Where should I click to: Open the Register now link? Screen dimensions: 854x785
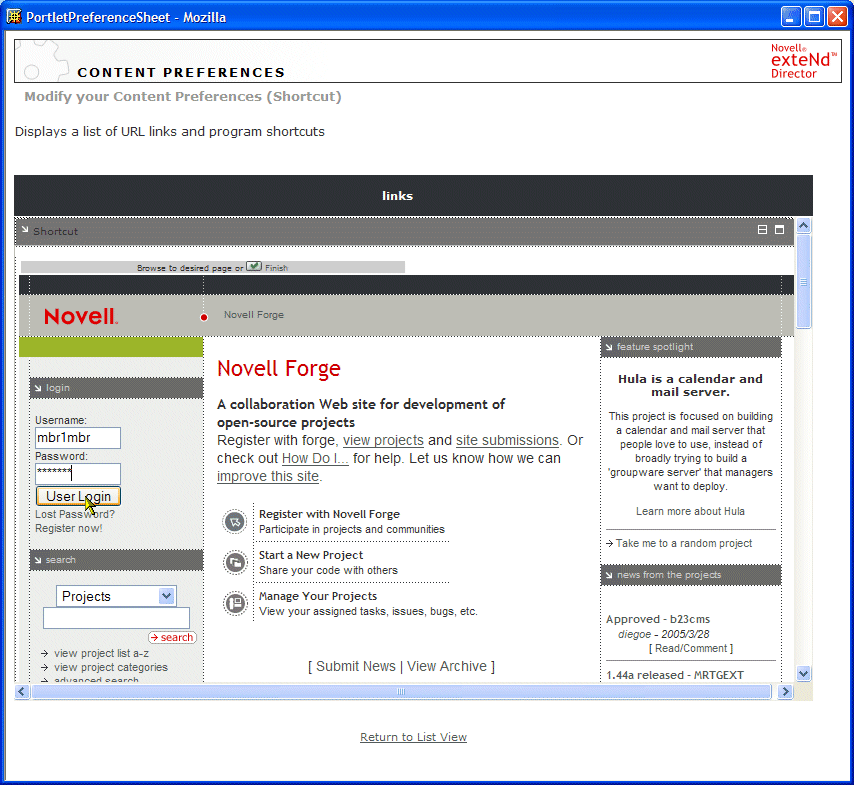tap(69, 528)
